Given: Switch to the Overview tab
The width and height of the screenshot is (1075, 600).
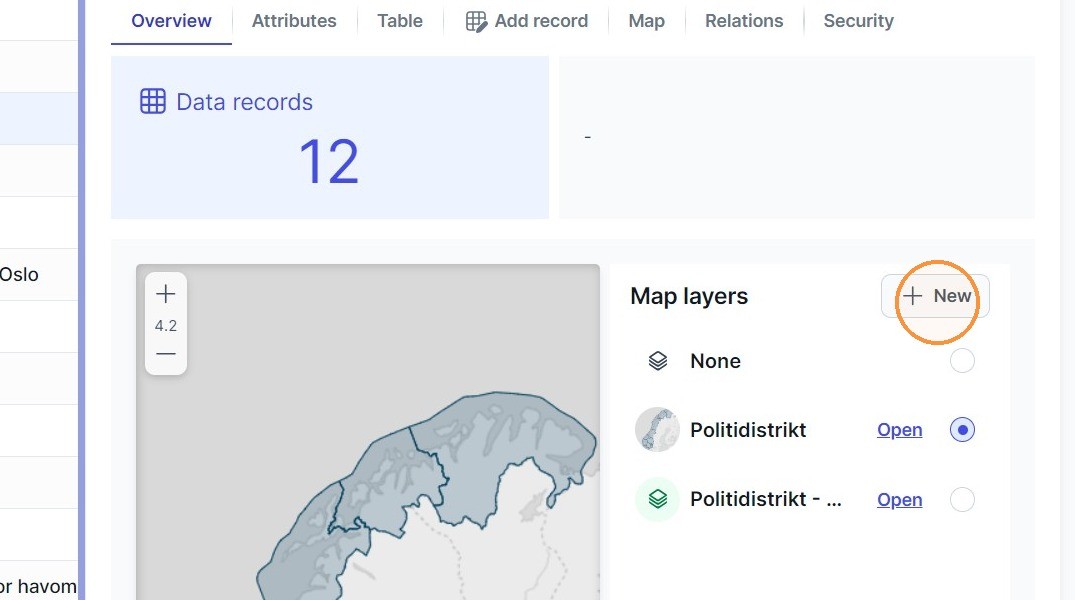Looking at the screenshot, I should [x=171, y=21].
